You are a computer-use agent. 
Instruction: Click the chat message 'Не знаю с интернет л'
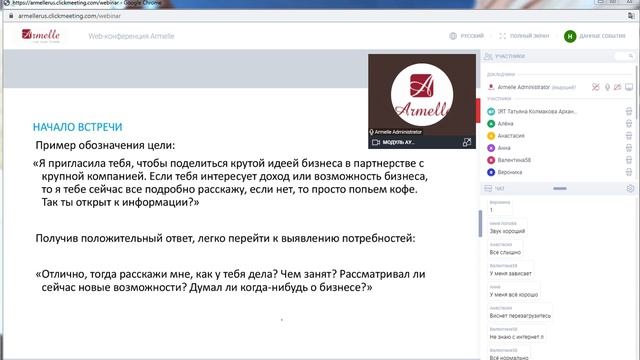tap(517, 337)
